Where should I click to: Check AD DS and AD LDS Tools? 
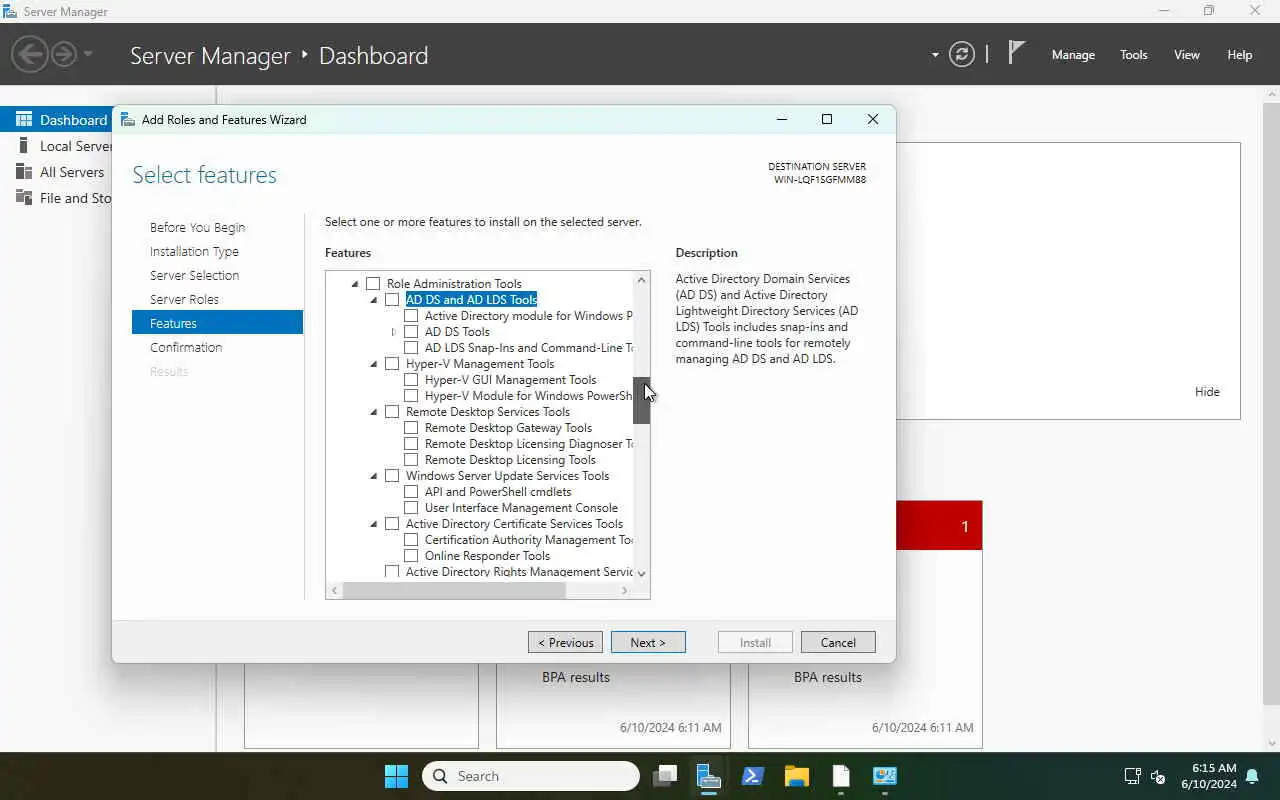(x=392, y=300)
